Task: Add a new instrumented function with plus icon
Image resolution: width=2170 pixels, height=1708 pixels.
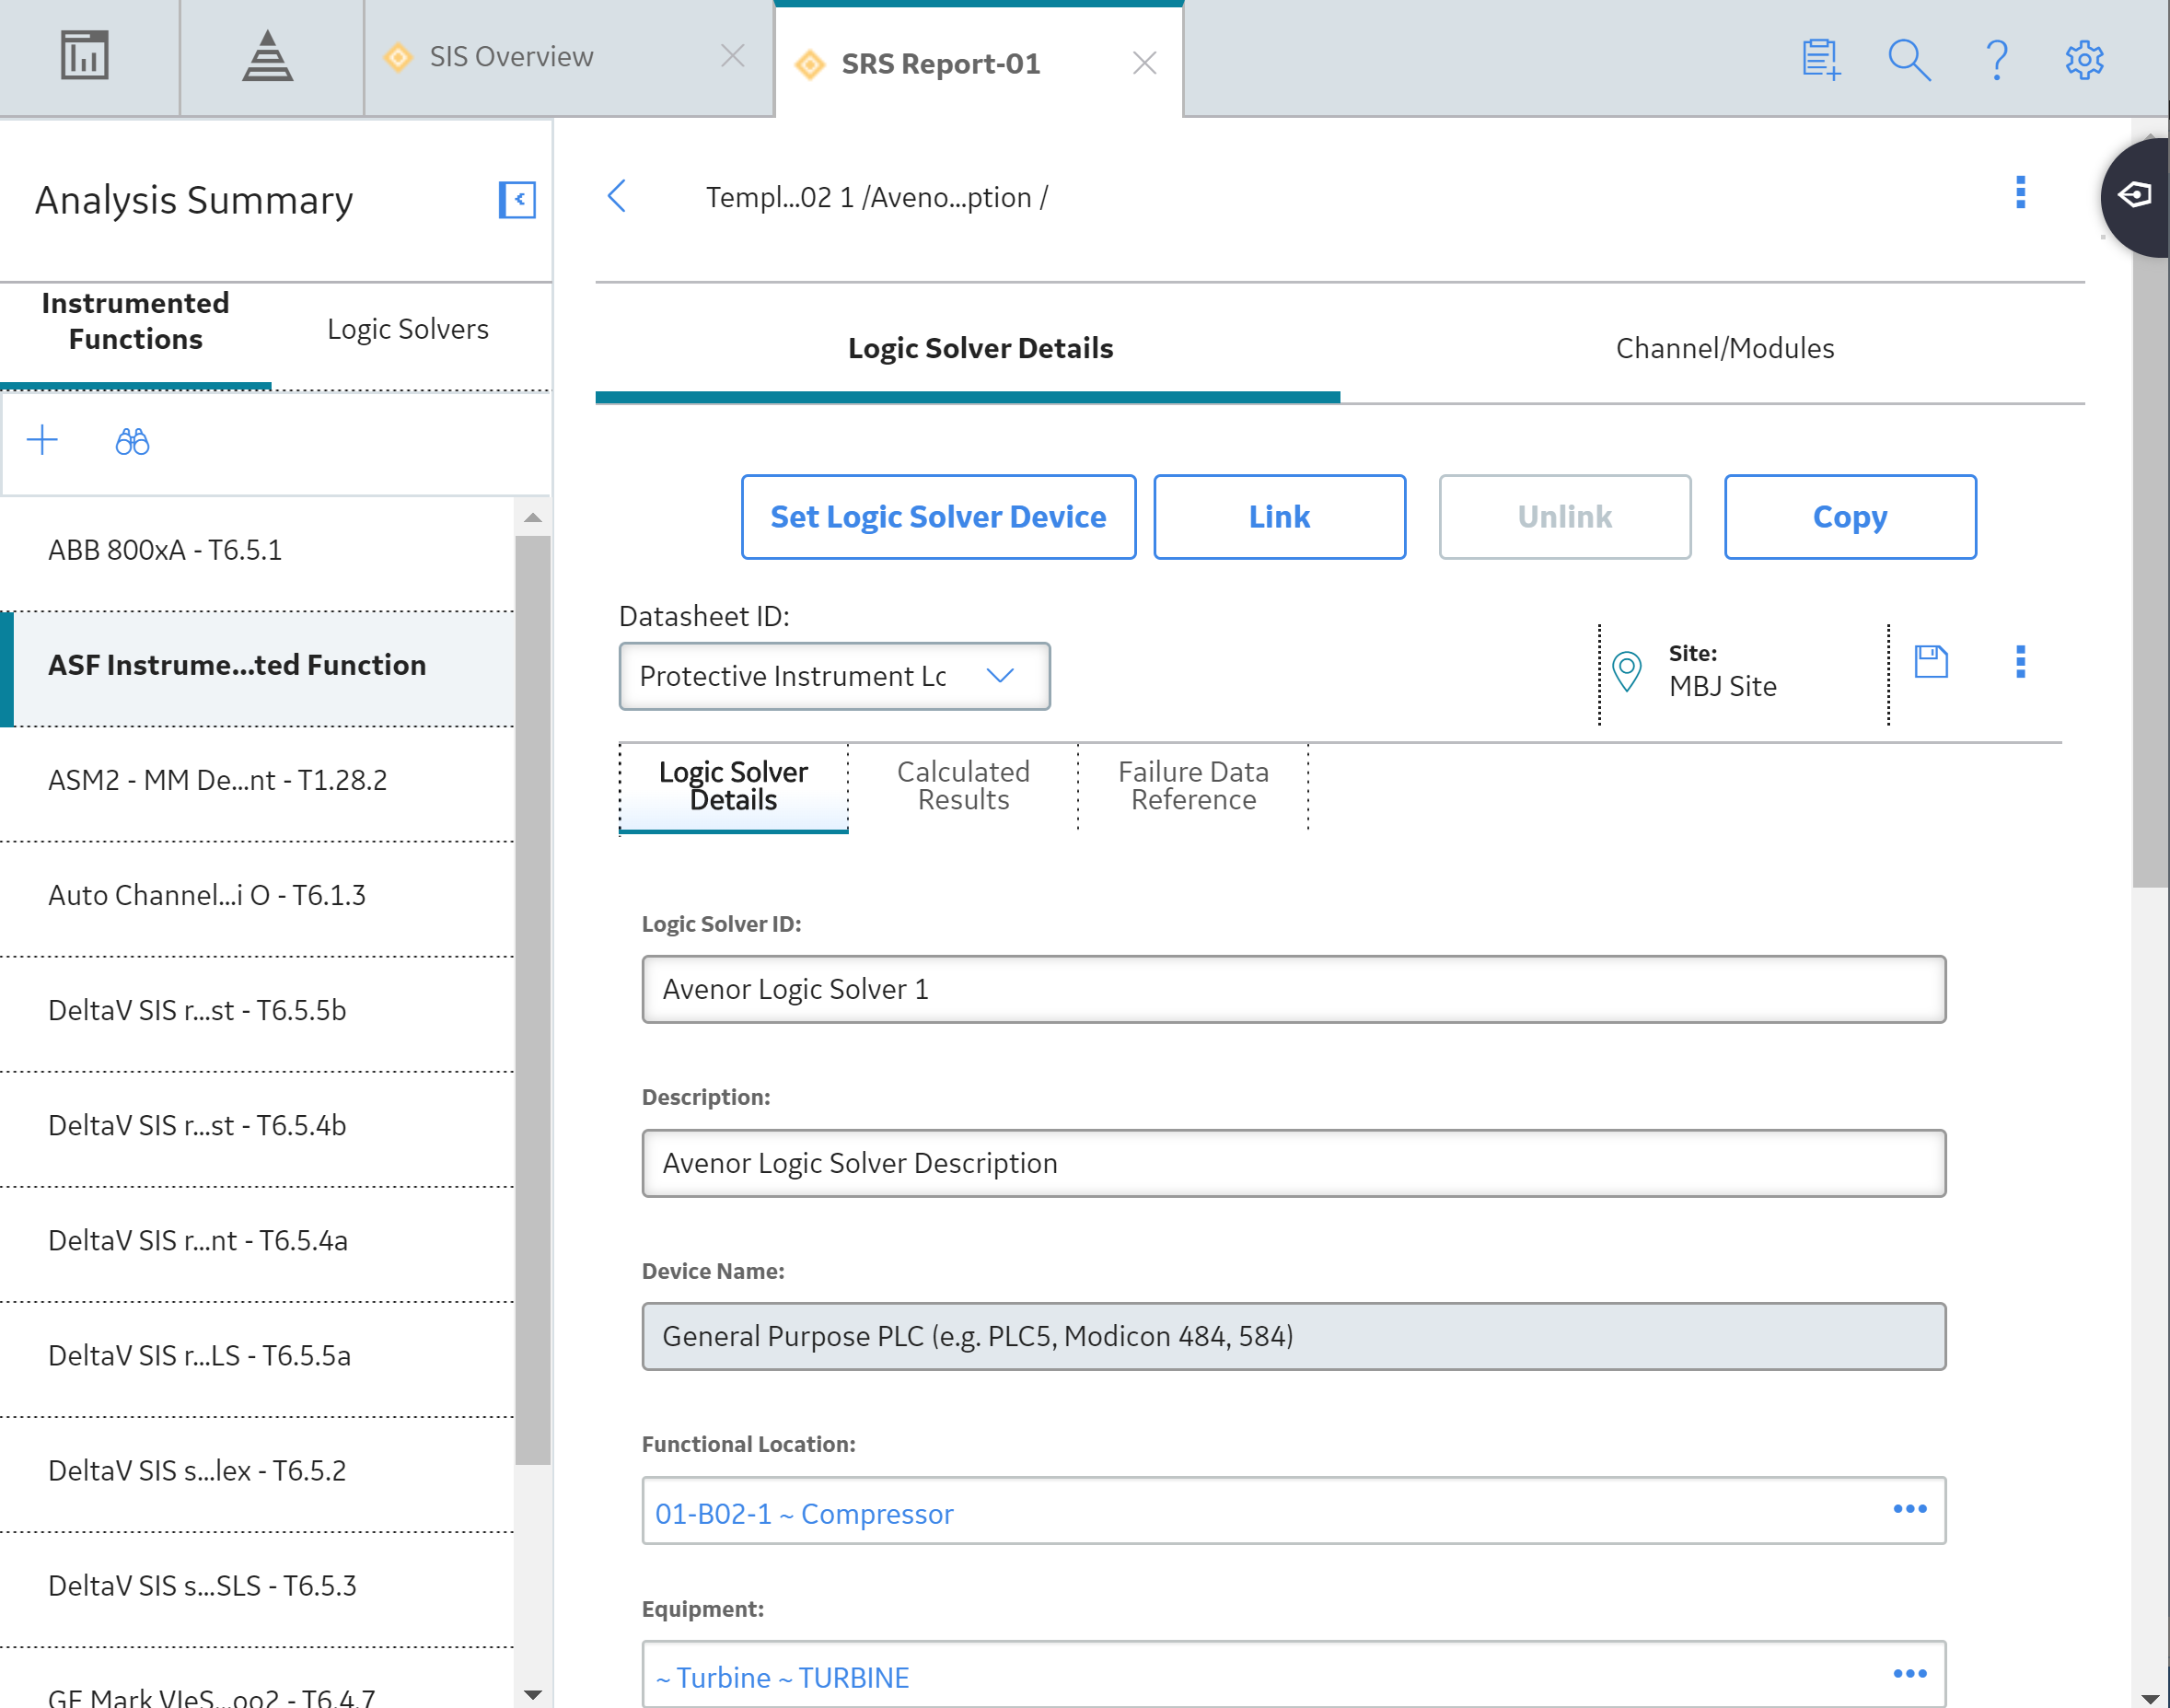Action: coord(42,440)
